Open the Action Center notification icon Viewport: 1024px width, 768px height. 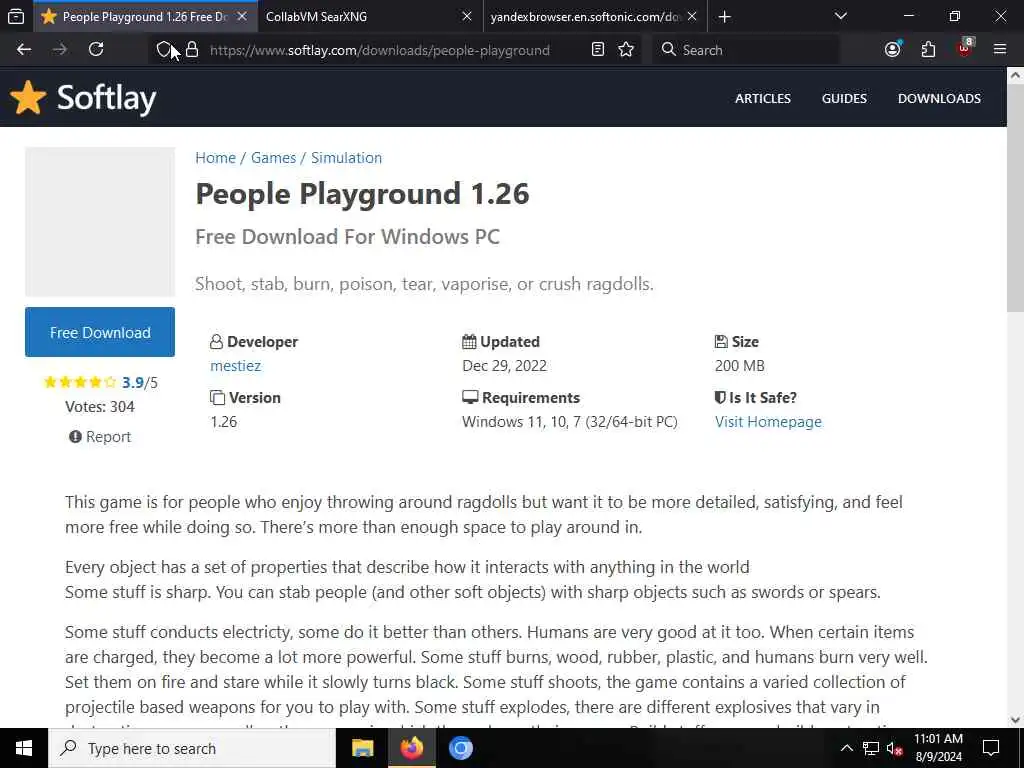(991, 748)
